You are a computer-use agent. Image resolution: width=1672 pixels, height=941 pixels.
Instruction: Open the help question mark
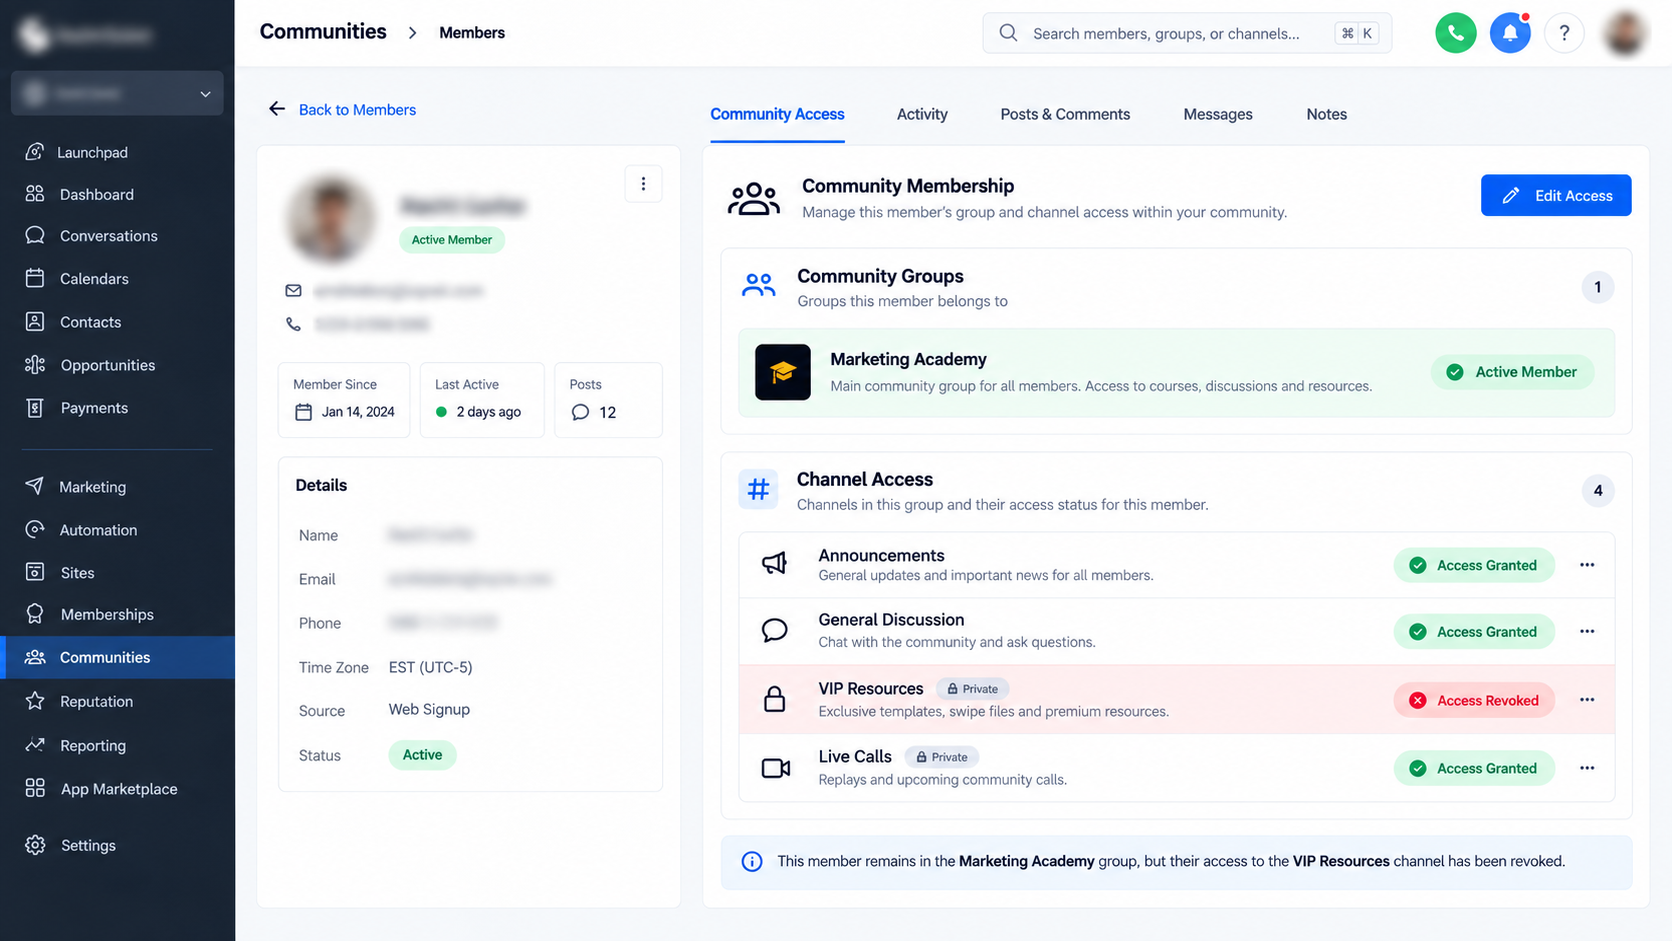[x=1564, y=33]
